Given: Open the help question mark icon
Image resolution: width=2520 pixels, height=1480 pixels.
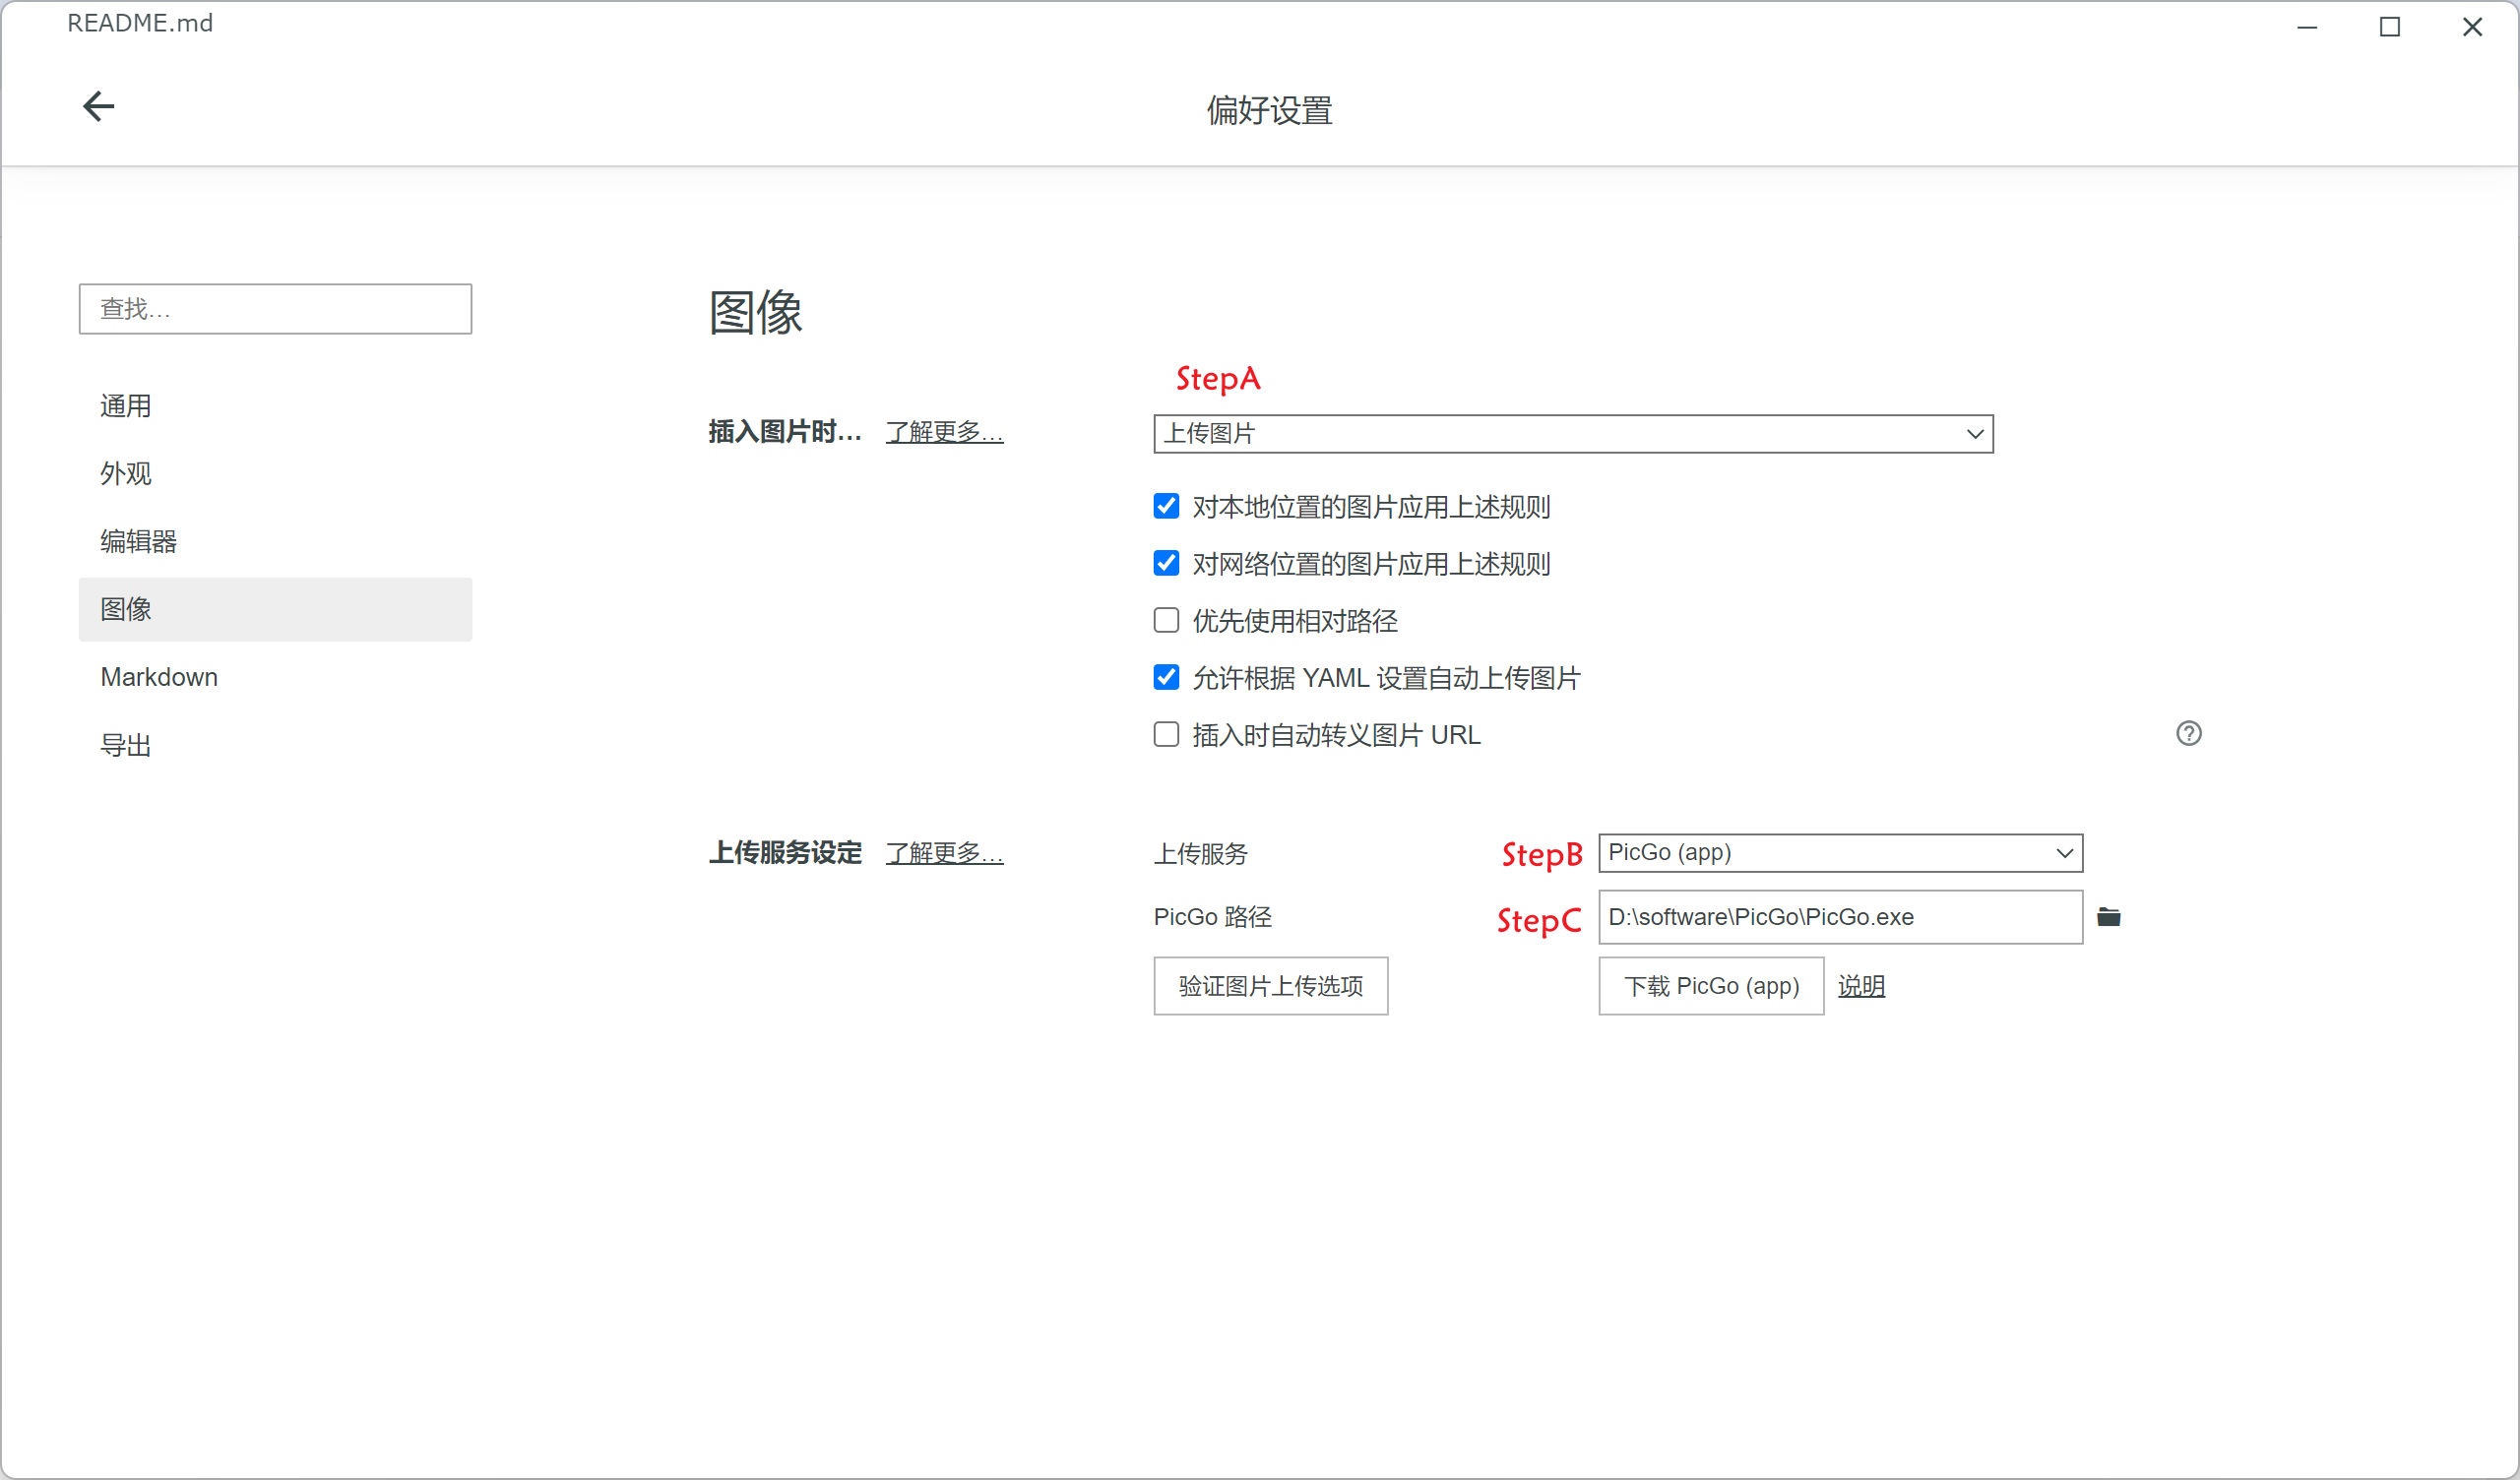Looking at the screenshot, I should [2189, 734].
